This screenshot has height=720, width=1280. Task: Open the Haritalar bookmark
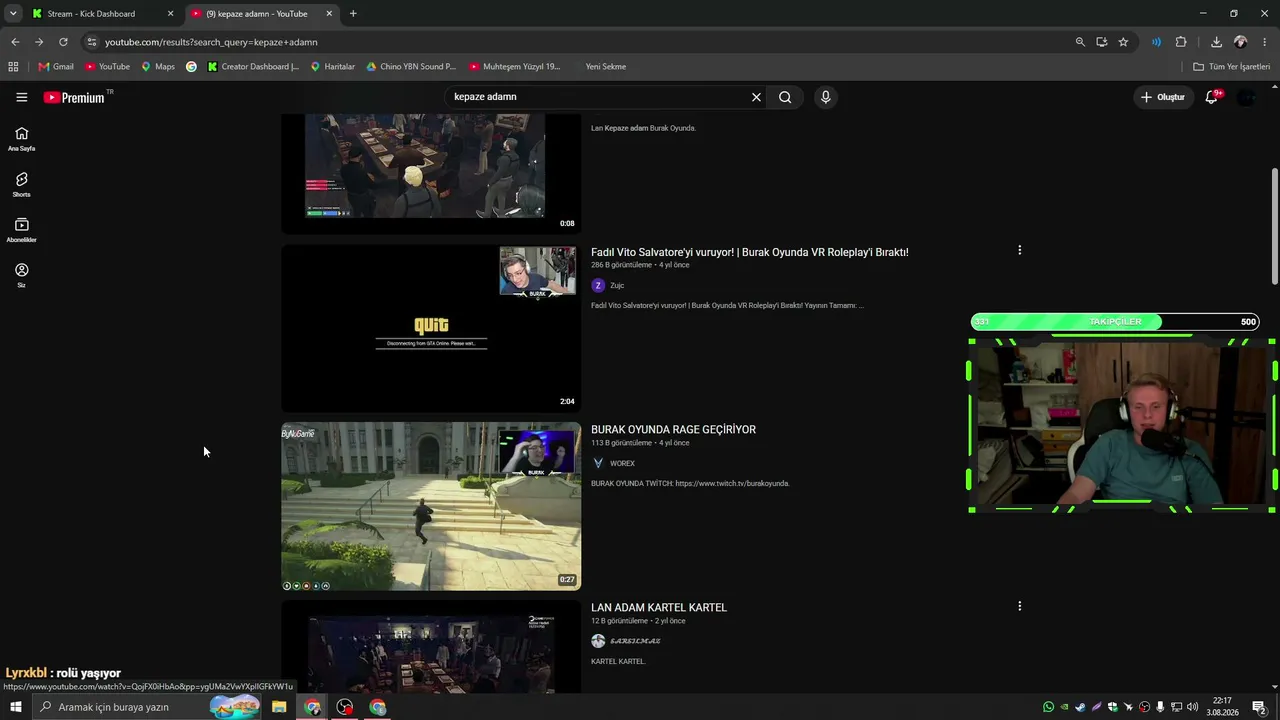coord(333,67)
